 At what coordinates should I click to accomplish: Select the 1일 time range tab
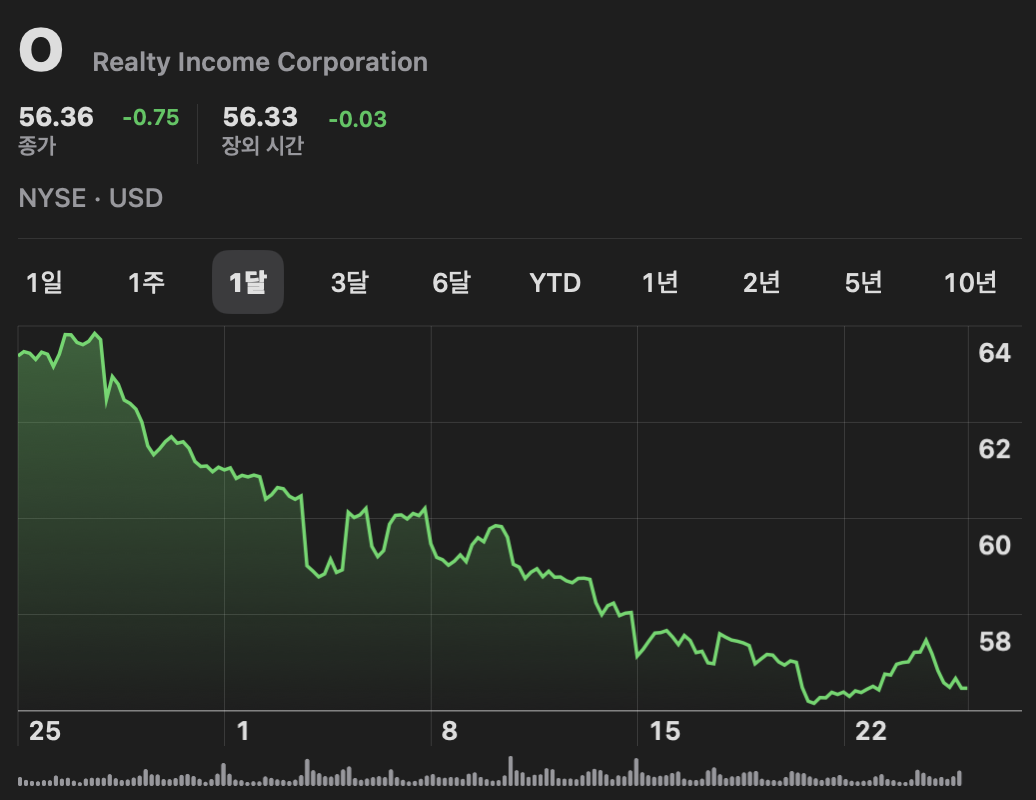pos(44,283)
